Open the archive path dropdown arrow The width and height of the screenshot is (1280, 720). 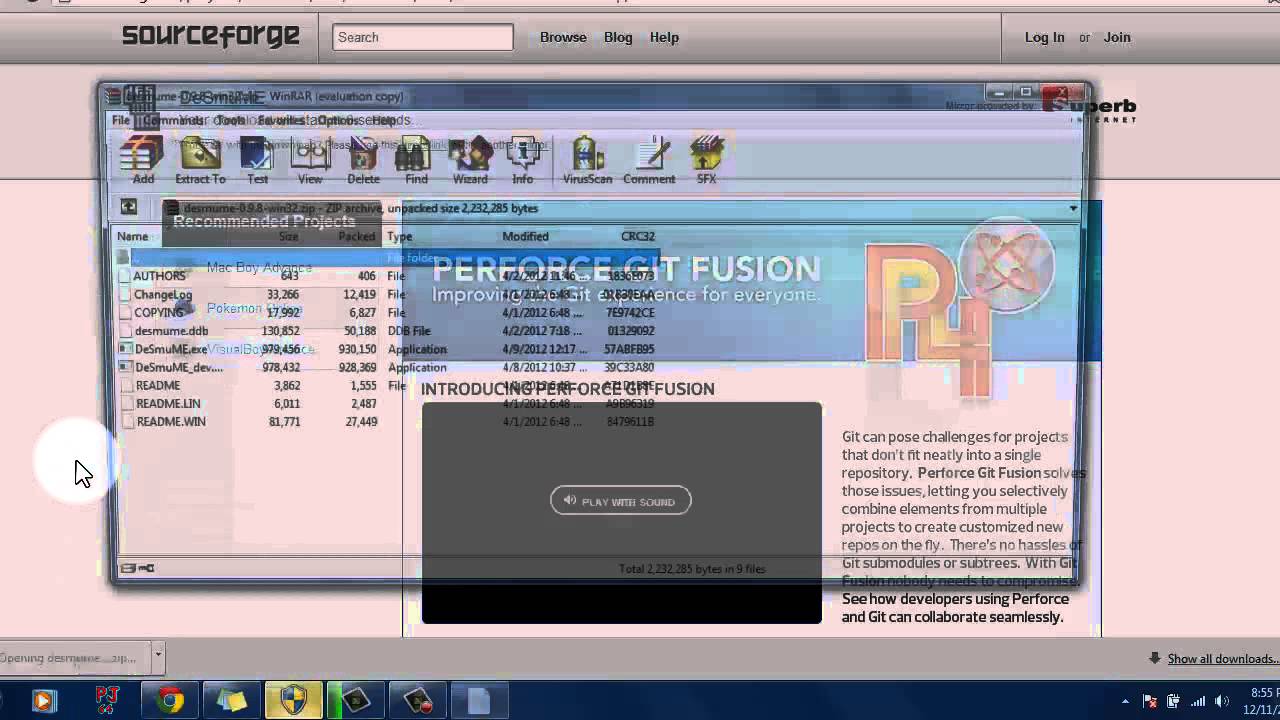1073,208
